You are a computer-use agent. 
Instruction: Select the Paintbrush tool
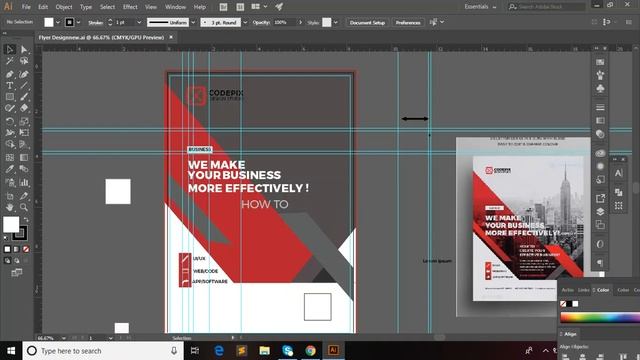24,97
